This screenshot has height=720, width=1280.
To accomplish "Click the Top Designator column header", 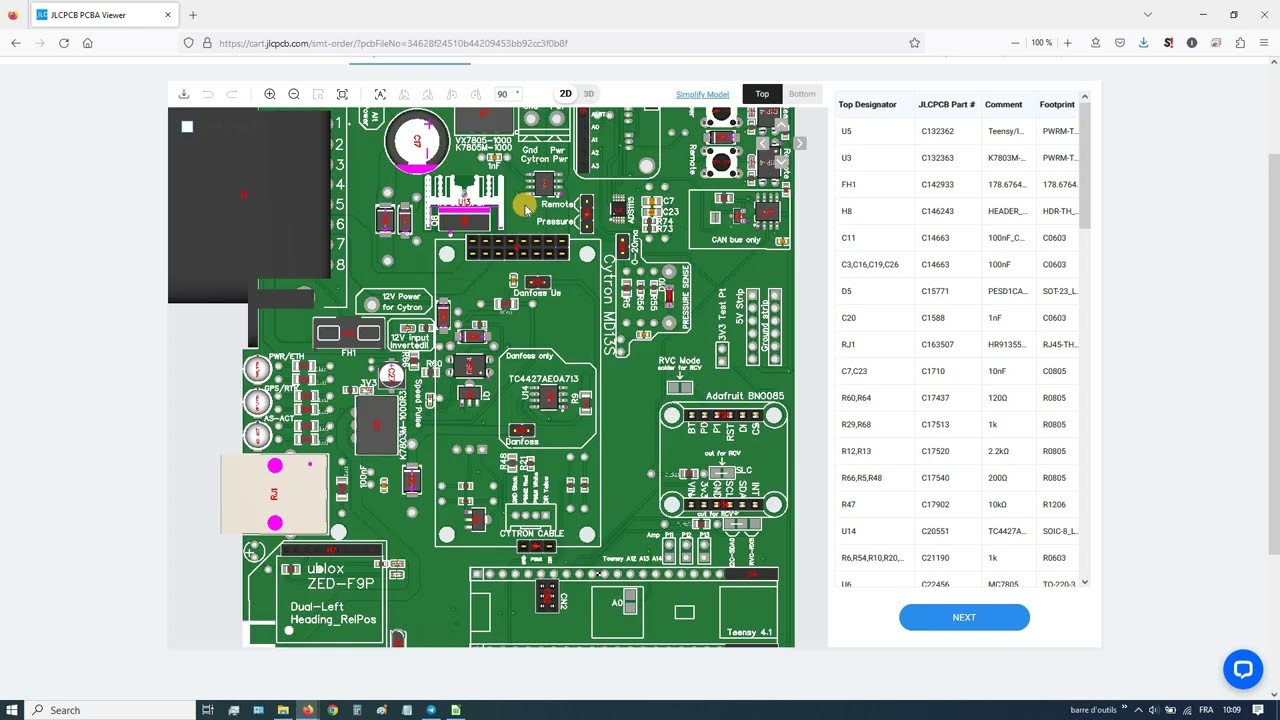I will pos(867,104).
